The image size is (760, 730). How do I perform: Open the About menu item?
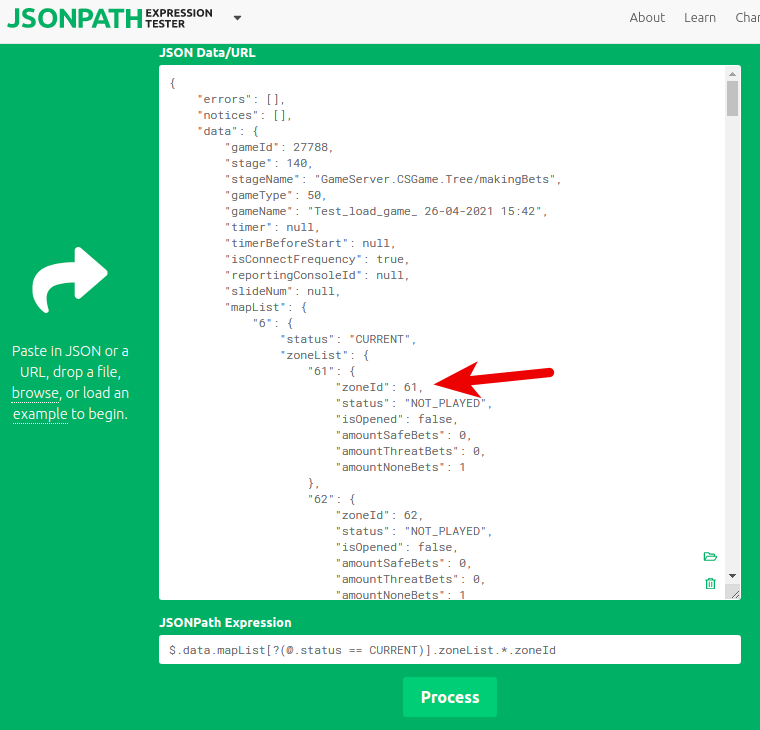point(647,18)
